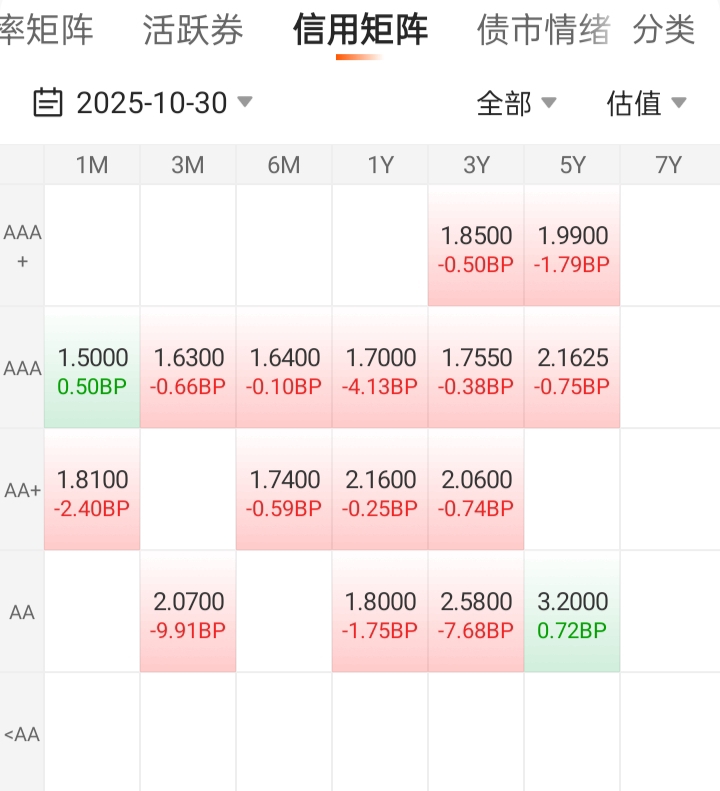Open the 债市情绪 tab
This screenshot has width=720, height=791.
point(543,30)
